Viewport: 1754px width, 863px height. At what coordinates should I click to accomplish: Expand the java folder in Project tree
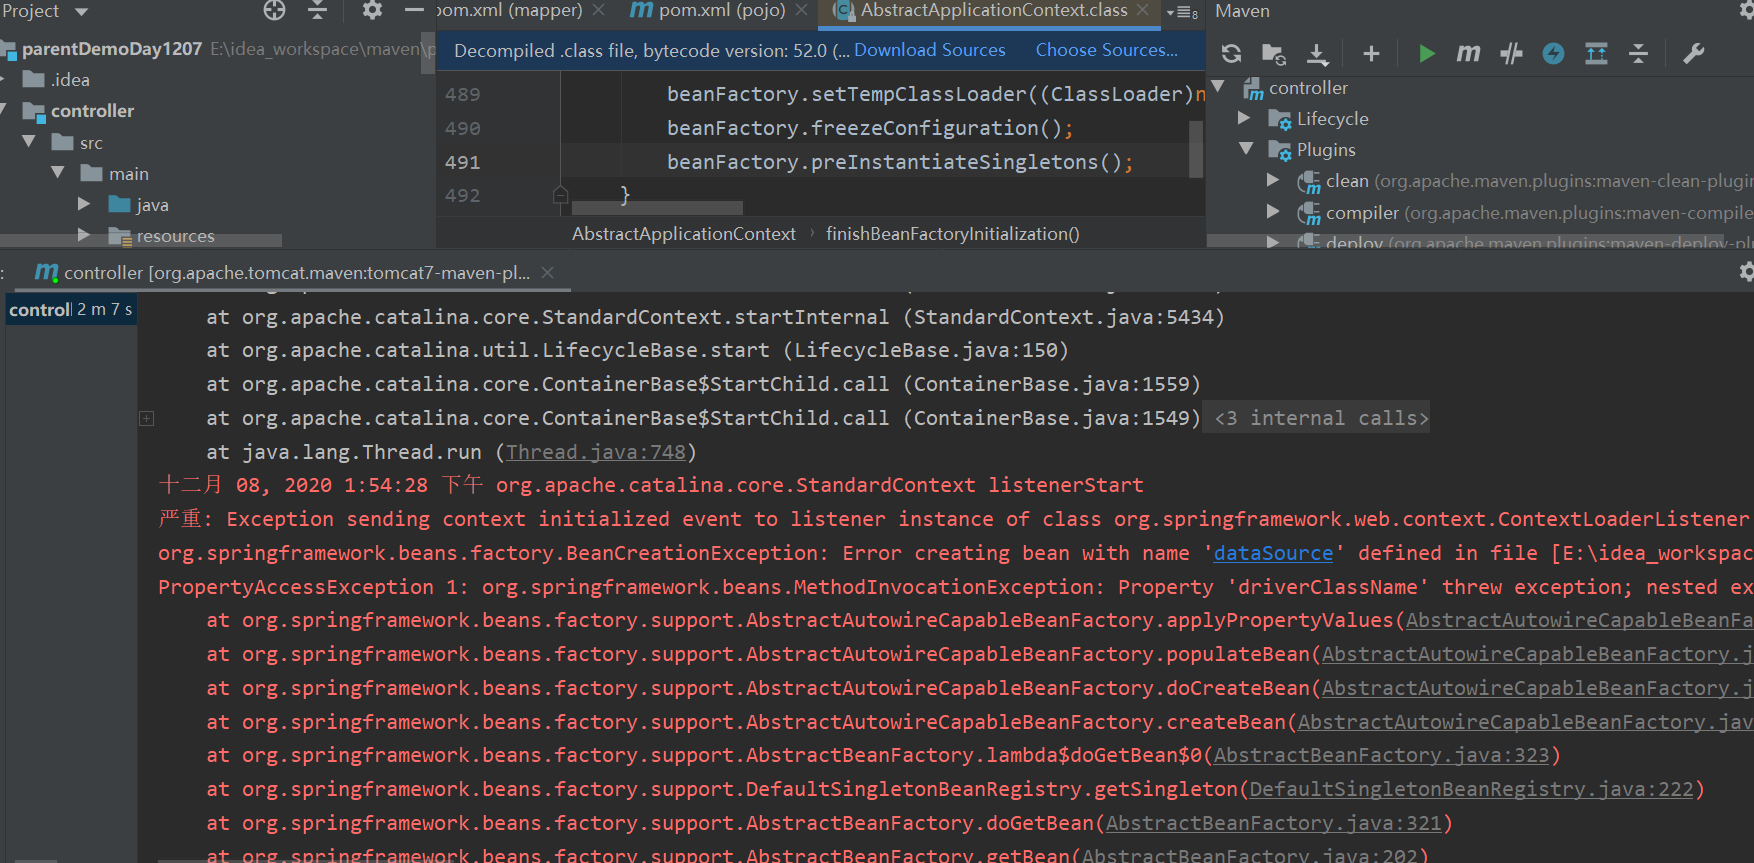pos(84,204)
